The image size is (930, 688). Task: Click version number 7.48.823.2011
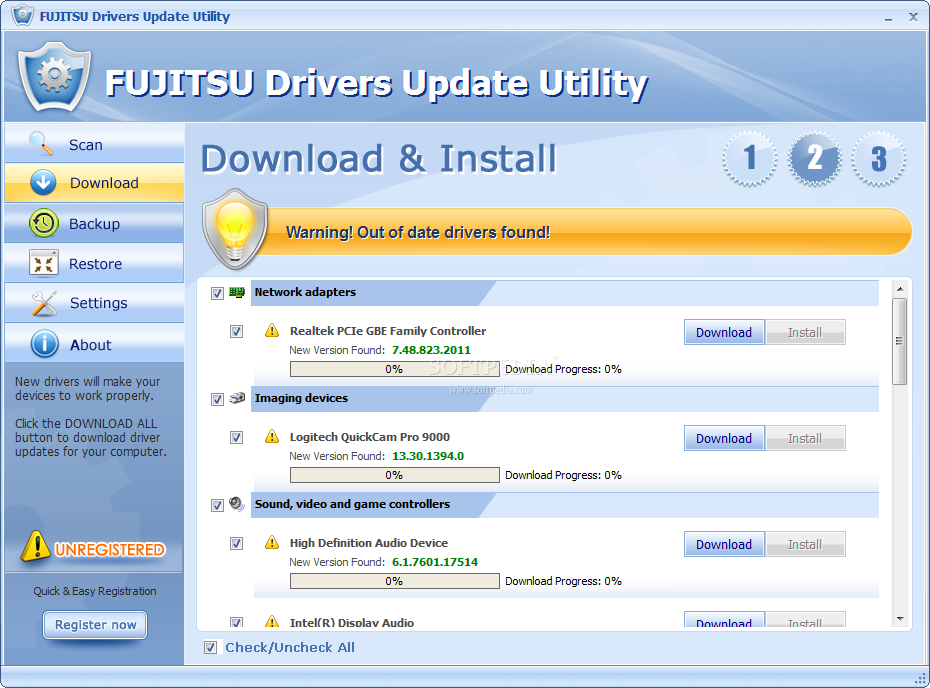431,350
